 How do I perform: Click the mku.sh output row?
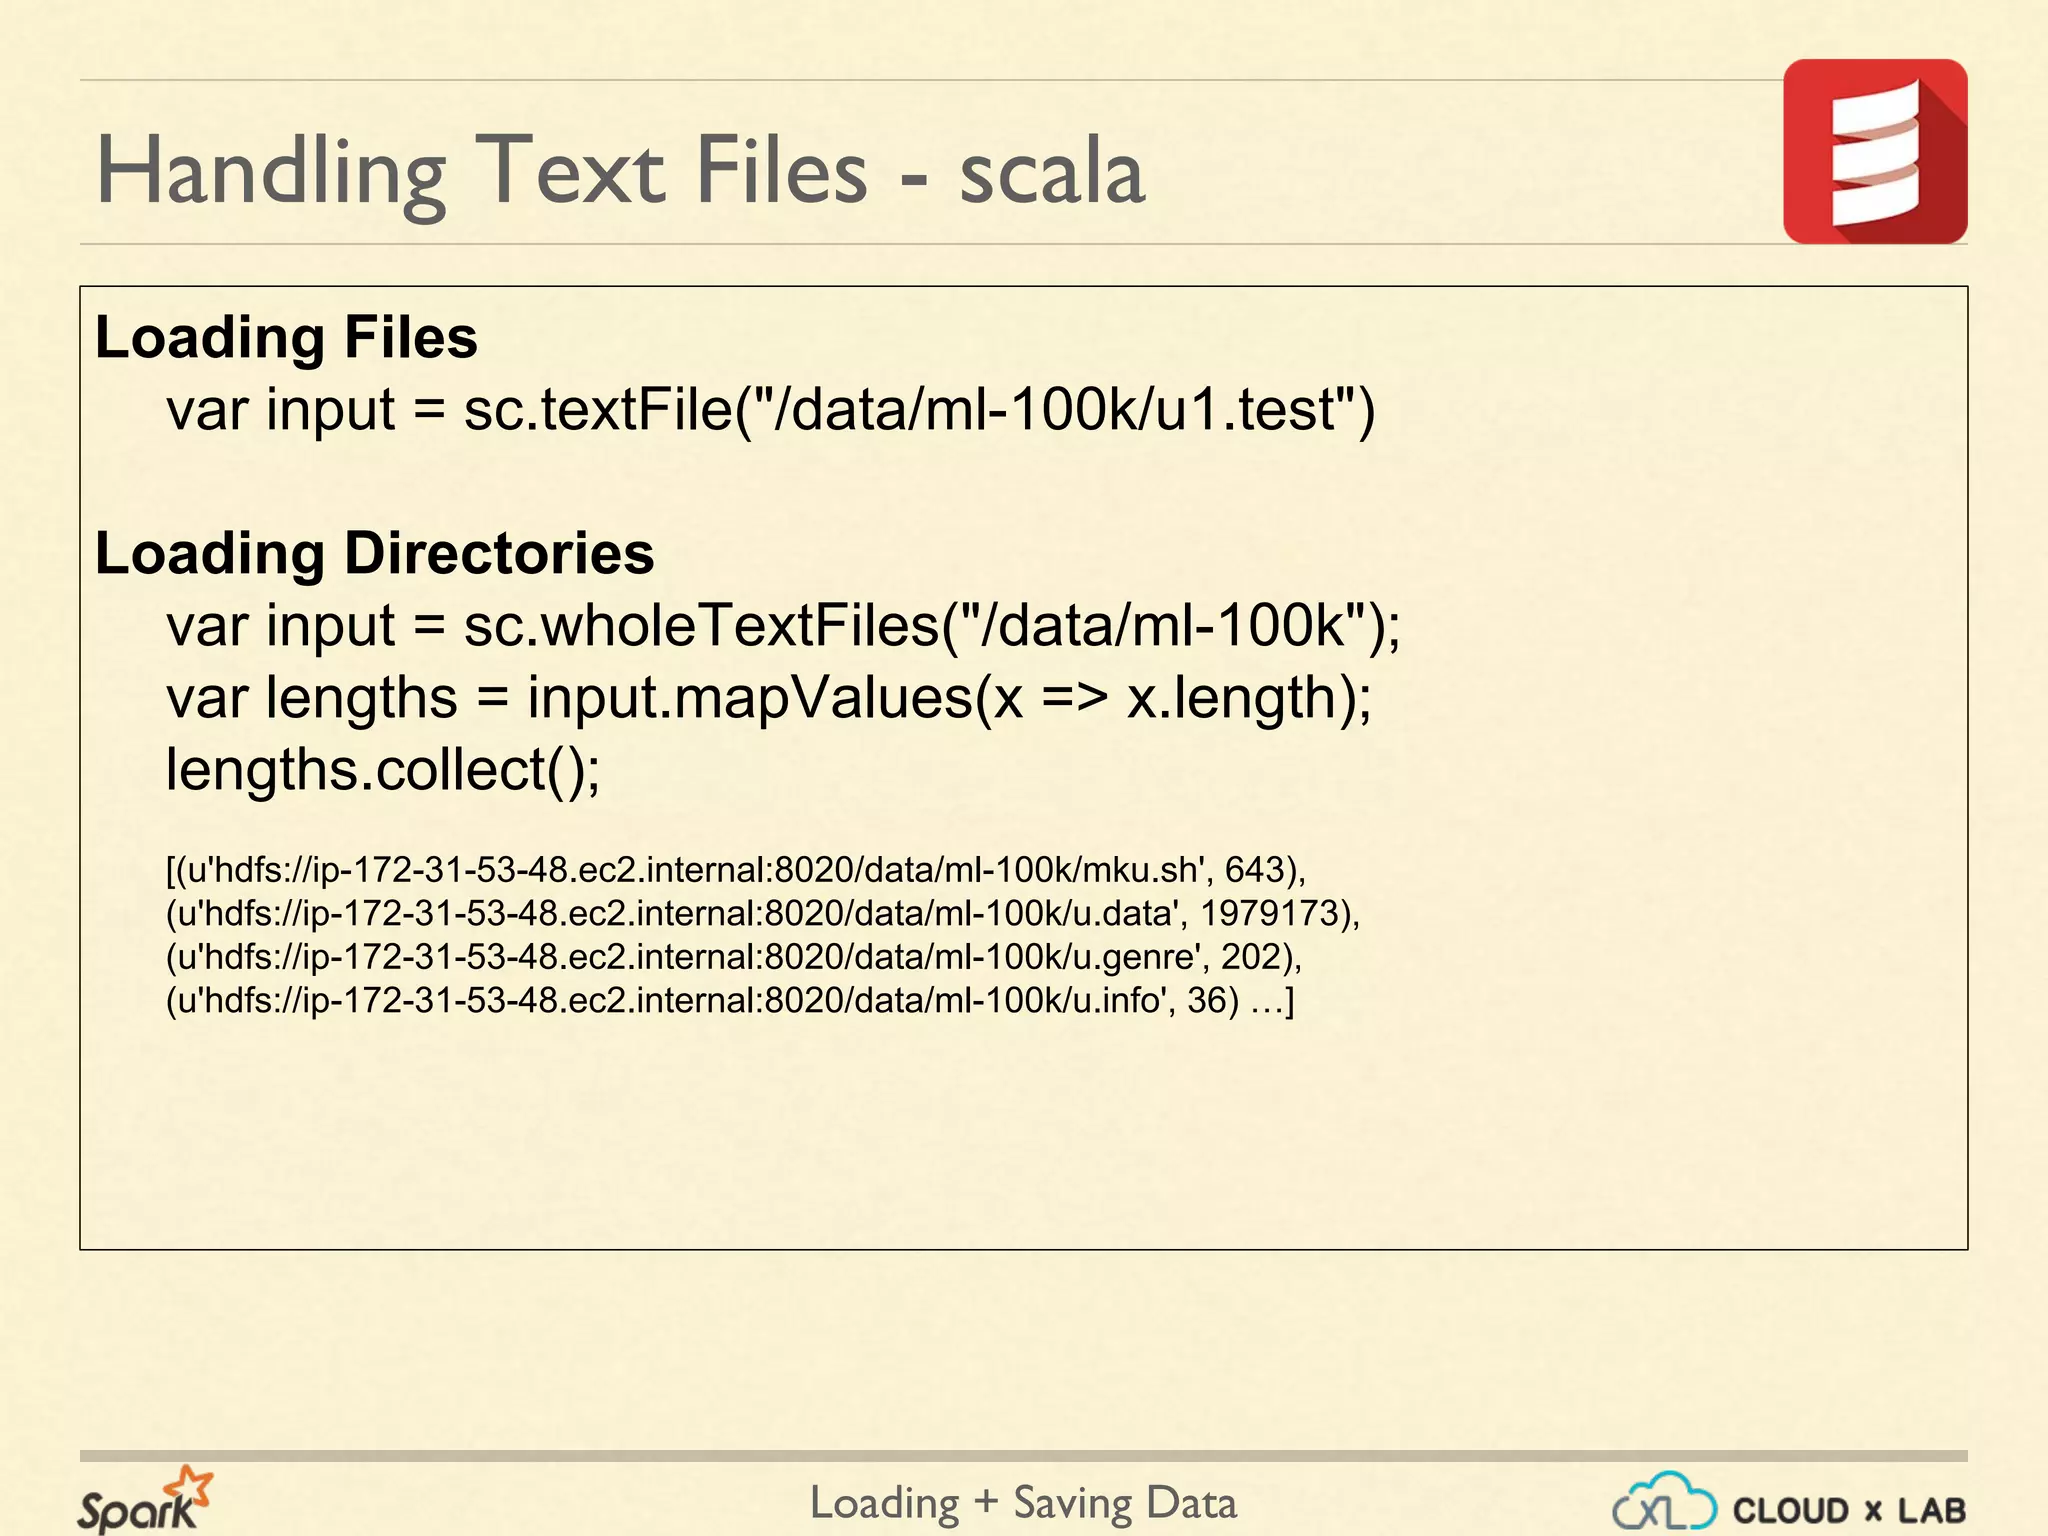click(736, 870)
